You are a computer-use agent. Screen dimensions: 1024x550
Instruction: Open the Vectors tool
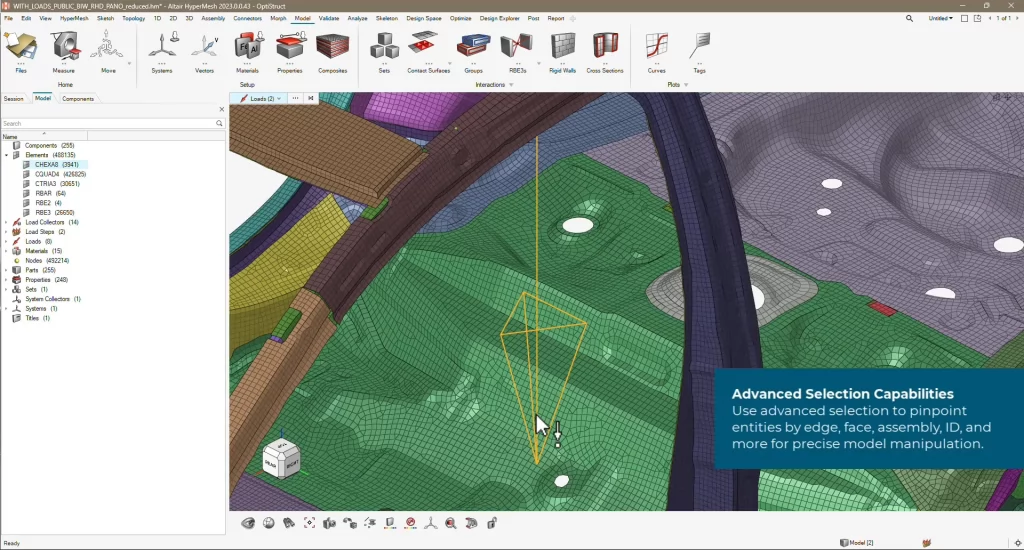(x=204, y=52)
